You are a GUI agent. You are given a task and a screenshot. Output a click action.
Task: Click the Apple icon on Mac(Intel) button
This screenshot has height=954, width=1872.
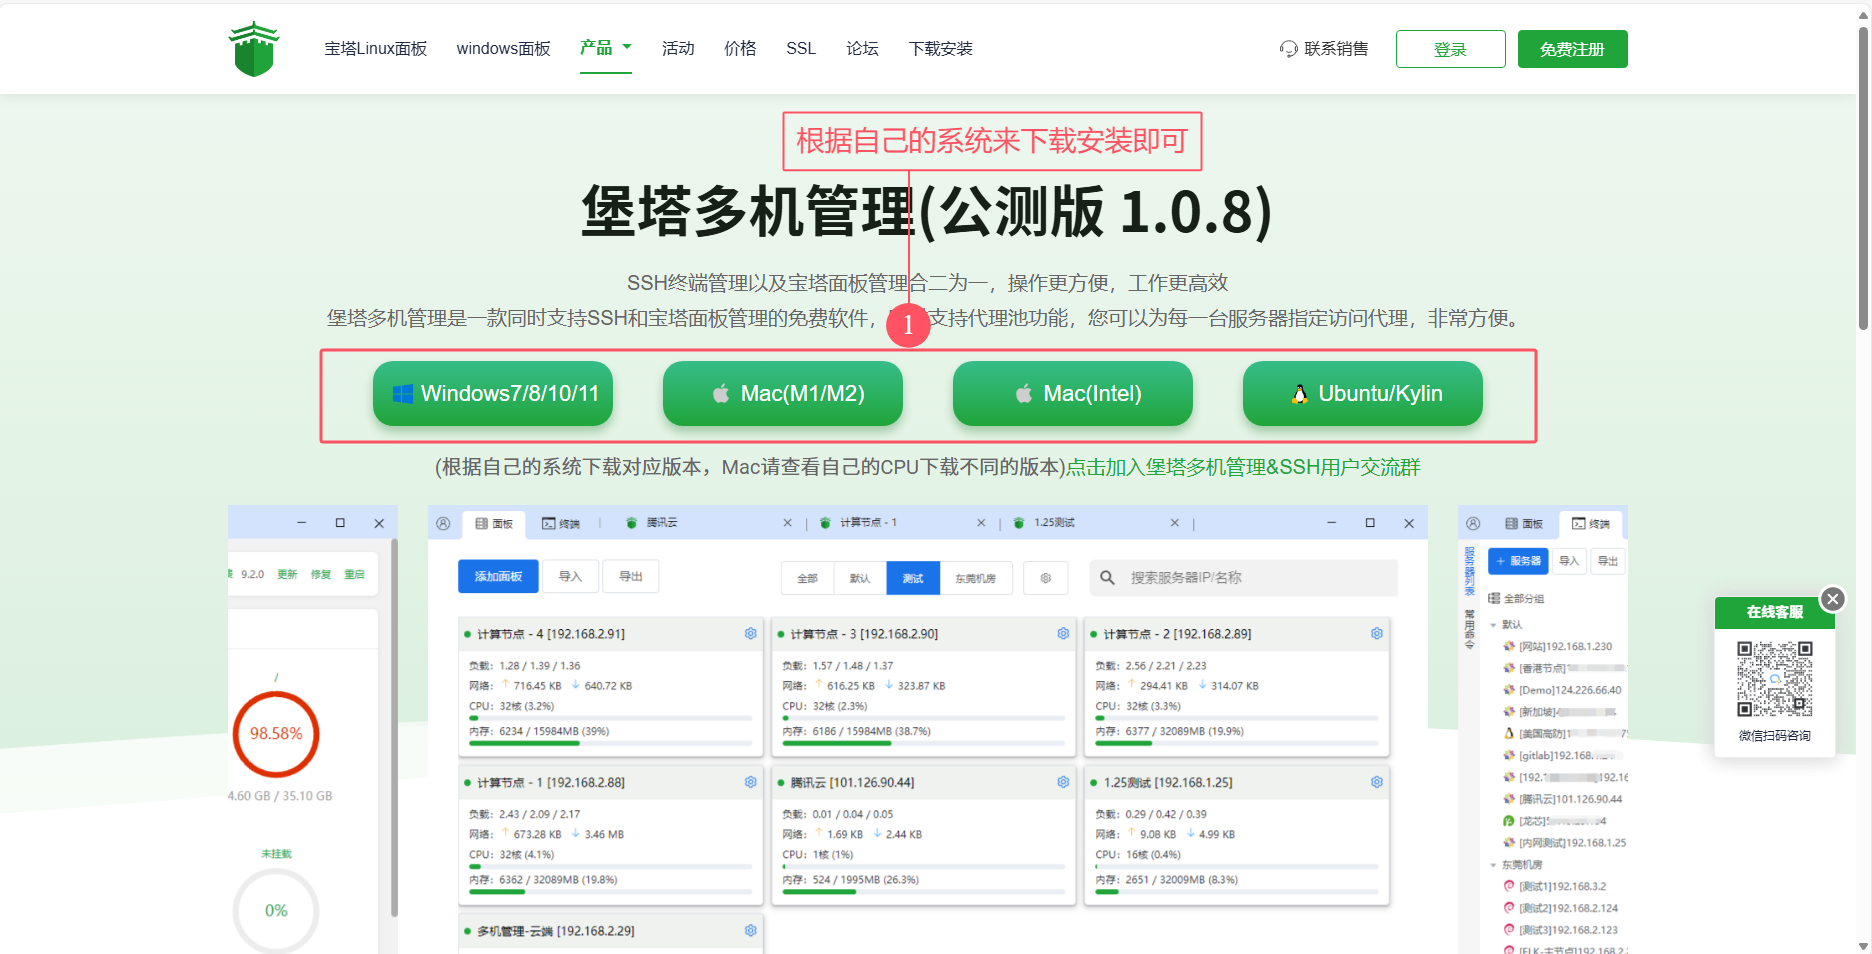coord(1023,394)
